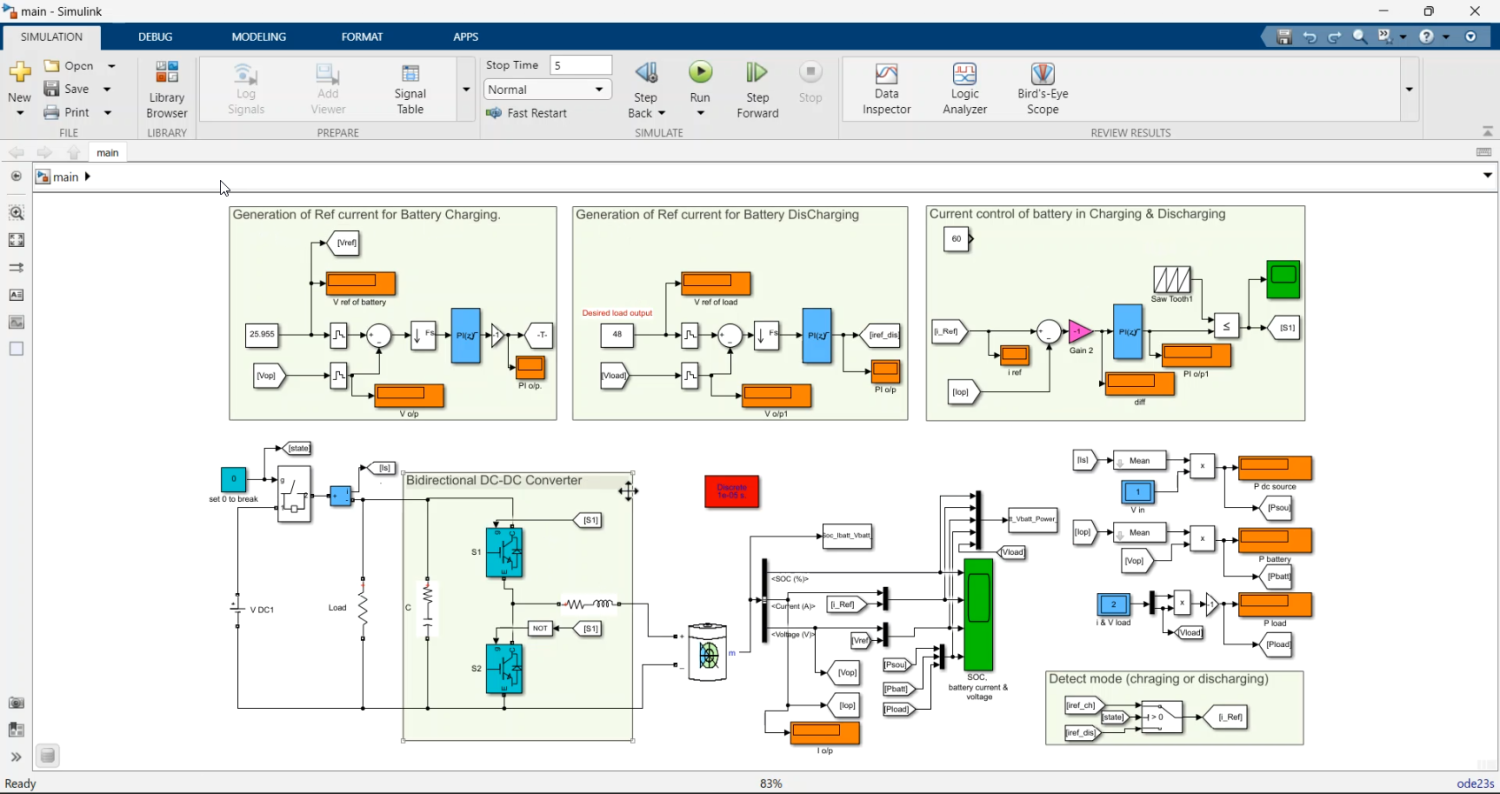Click the Step Forward icon
Screen dimensions: 1500x794
[x=757, y=73]
